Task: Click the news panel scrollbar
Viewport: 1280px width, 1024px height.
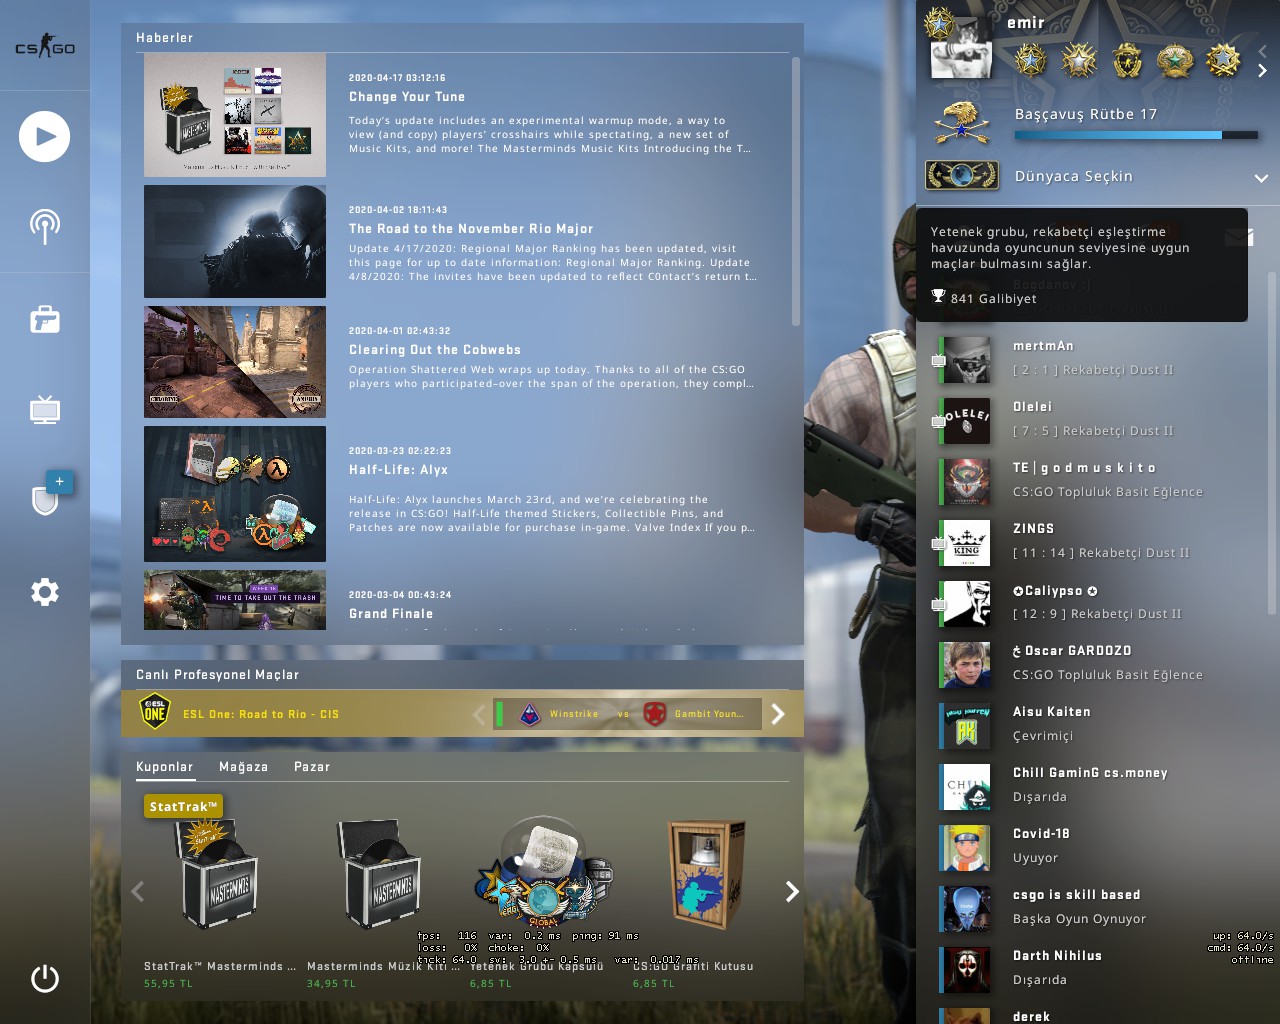Action: (x=796, y=191)
